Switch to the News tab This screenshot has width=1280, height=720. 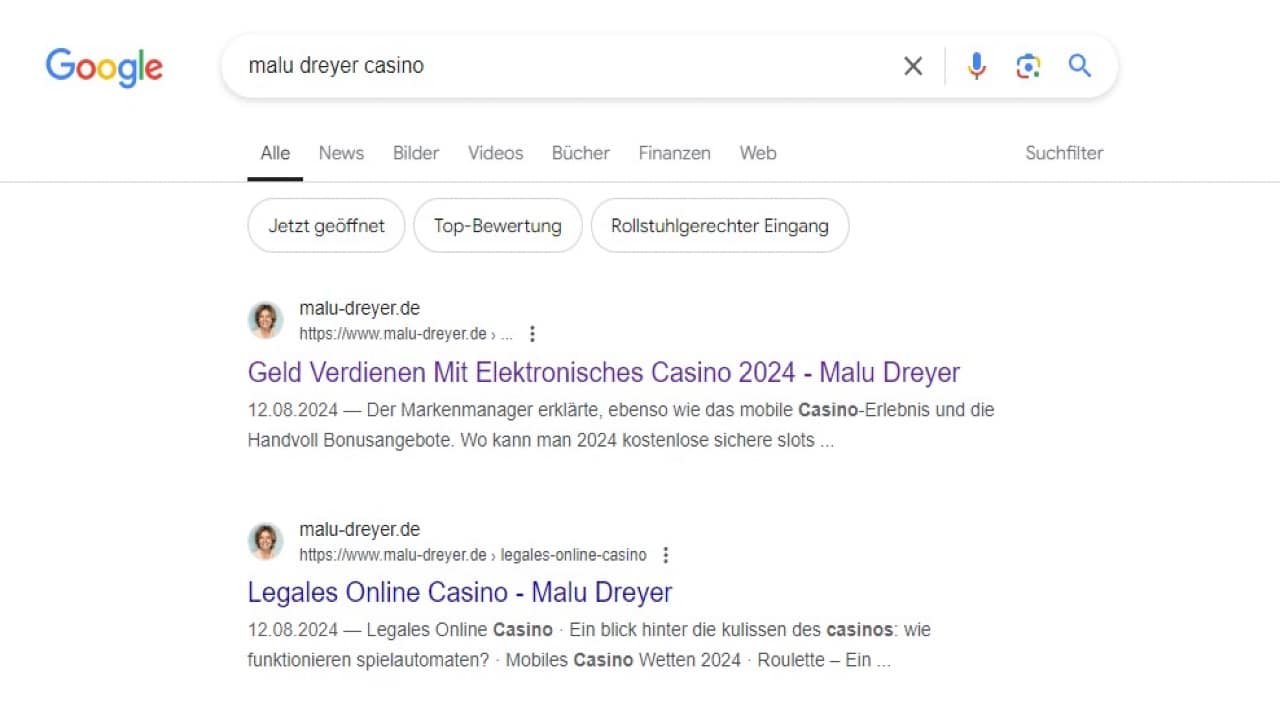[x=341, y=153]
